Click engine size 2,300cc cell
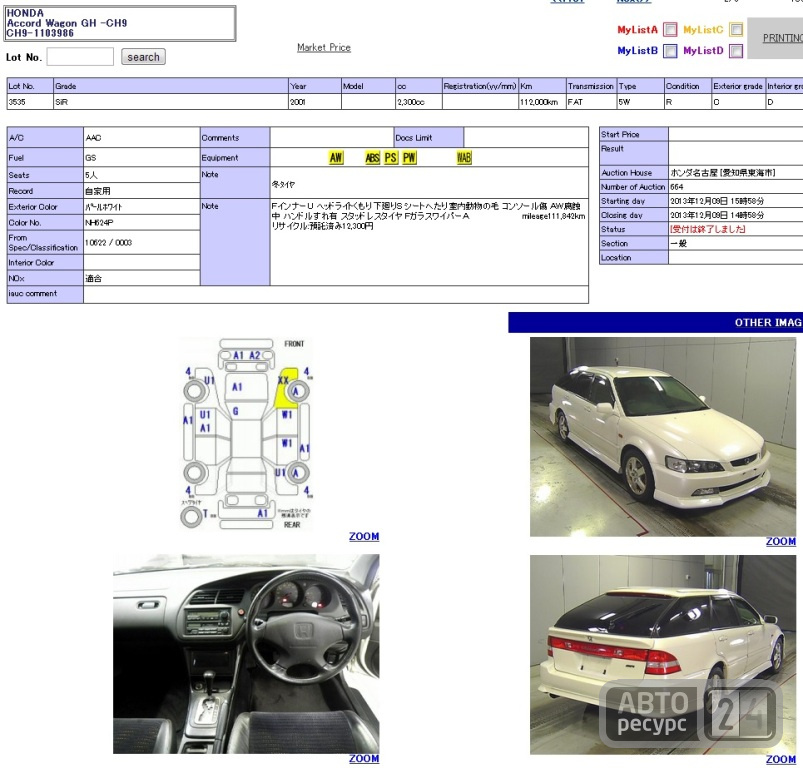This screenshot has width=803, height=768. pos(418,102)
